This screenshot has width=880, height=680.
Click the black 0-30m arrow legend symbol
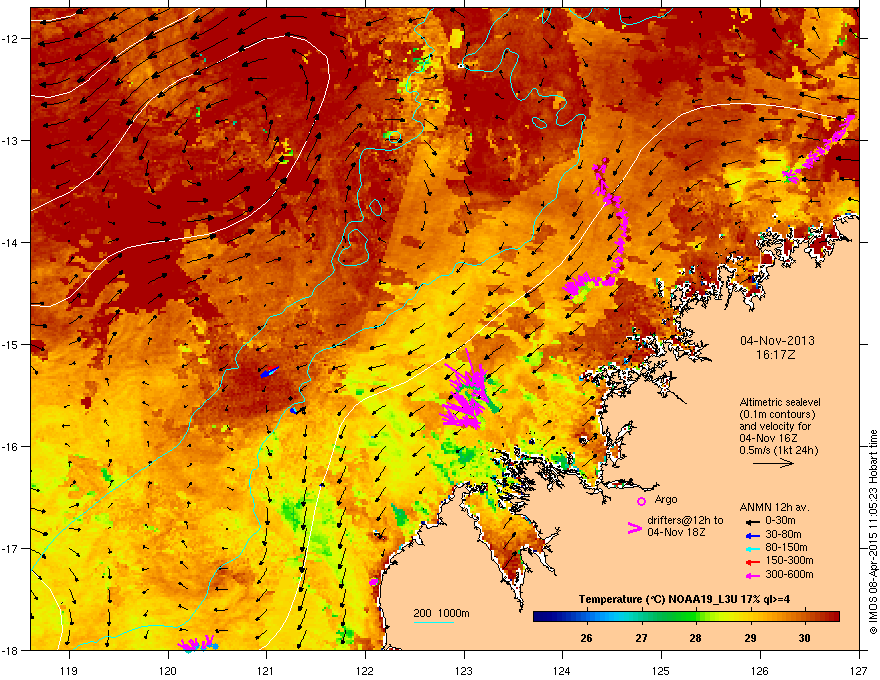point(752,521)
